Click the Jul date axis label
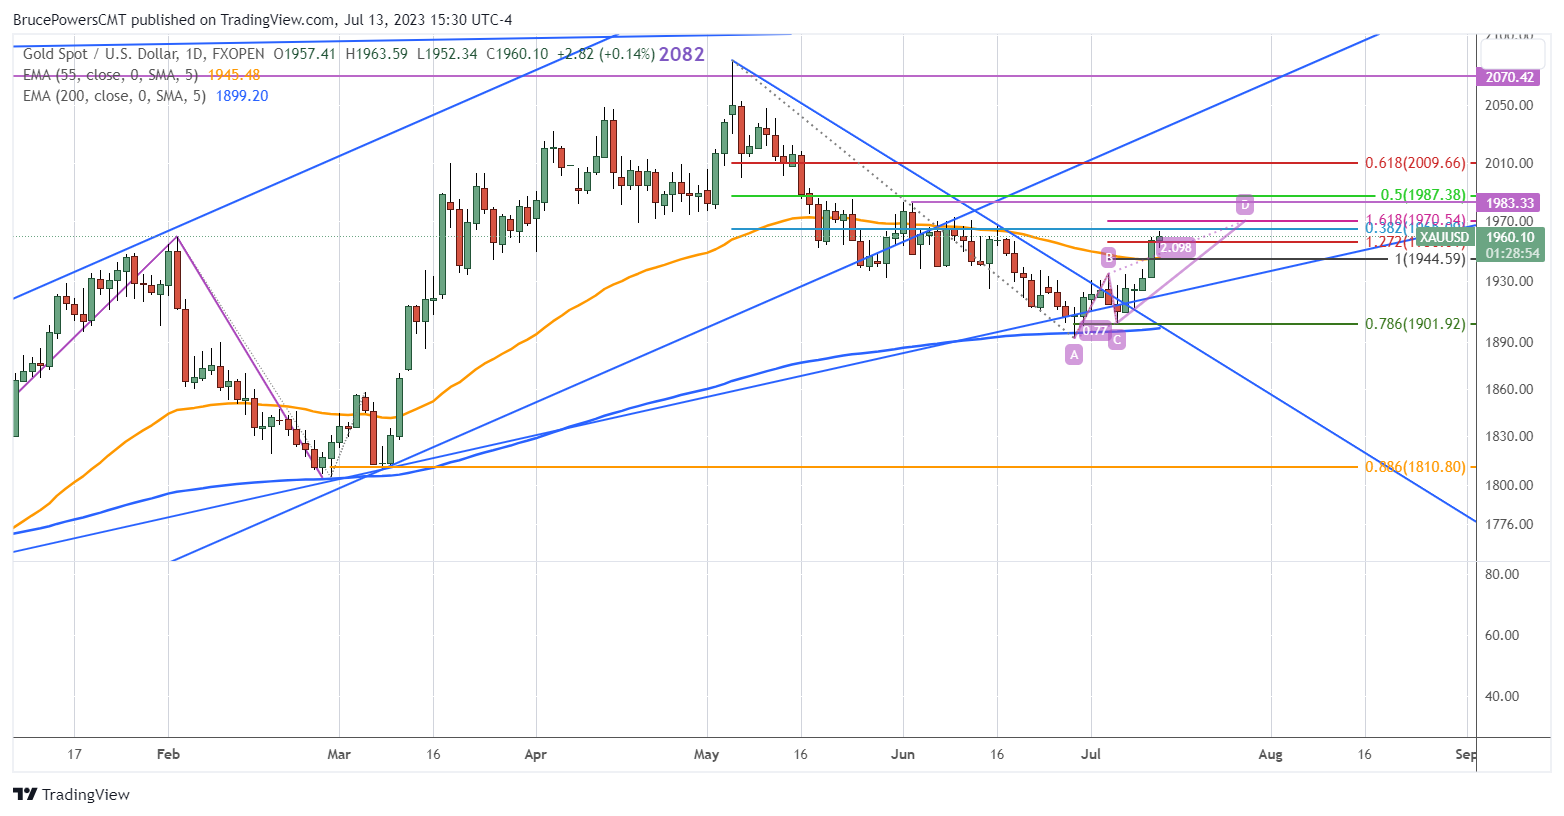Viewport: 1564px width, 816px height. point(1091,754)
